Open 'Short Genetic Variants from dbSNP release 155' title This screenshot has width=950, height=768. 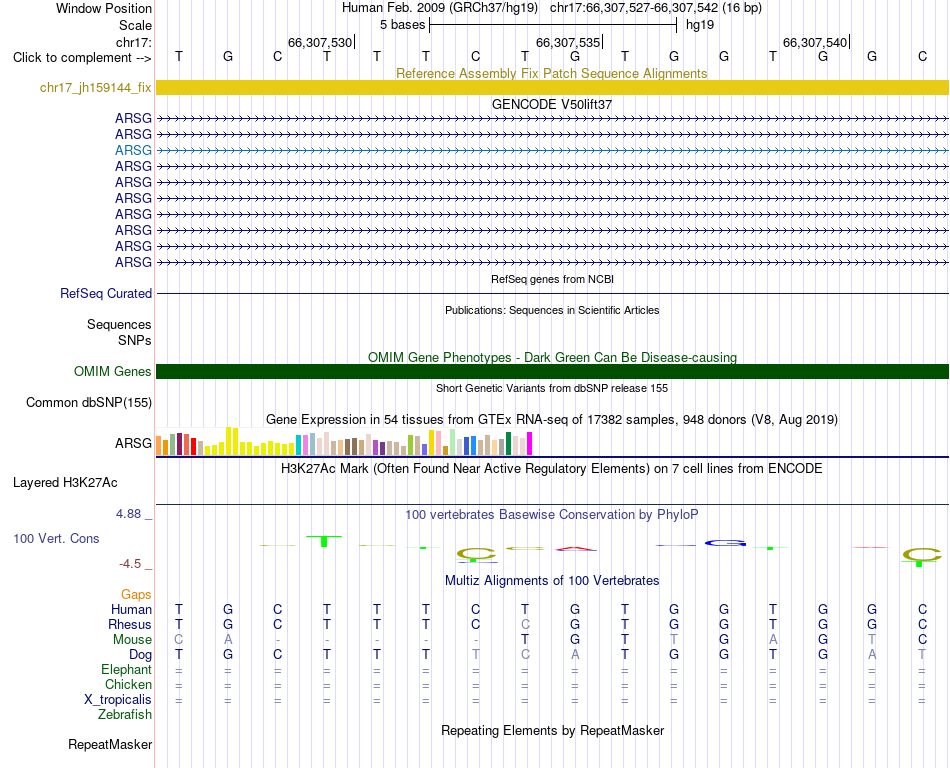[x=552, y=388]
